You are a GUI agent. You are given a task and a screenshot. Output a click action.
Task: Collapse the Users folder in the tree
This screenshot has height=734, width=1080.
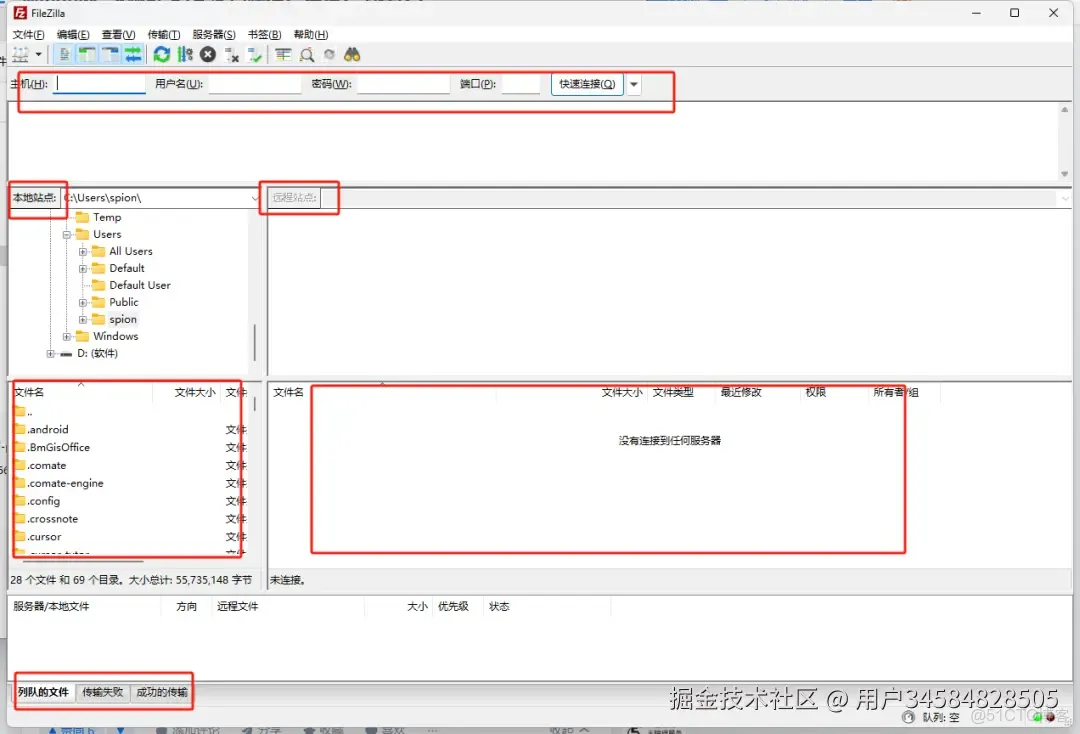click(x=66, y=234)
